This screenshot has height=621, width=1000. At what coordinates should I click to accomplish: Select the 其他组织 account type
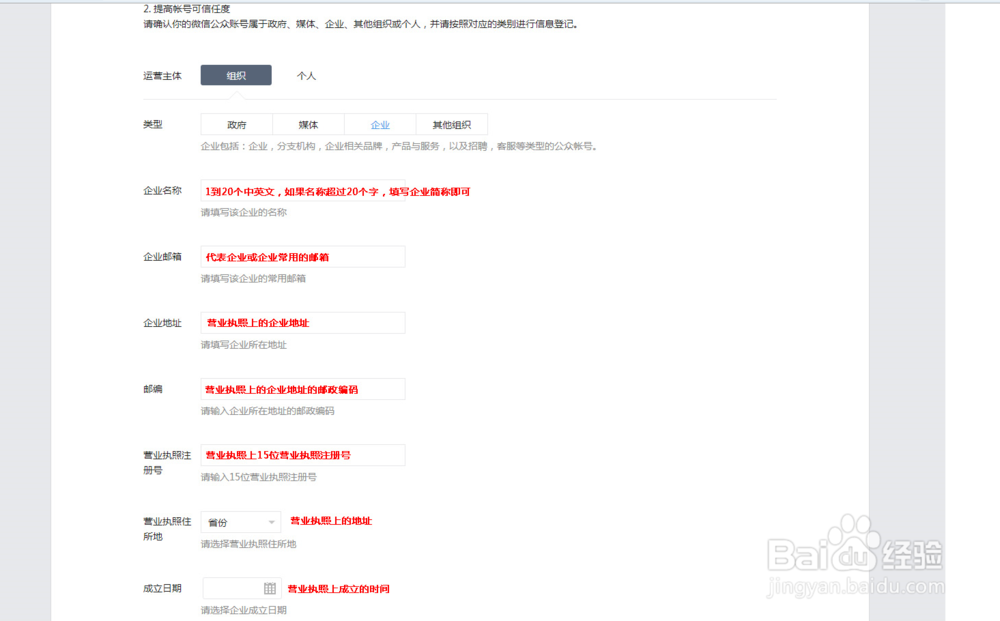click(x=451, y=123)
